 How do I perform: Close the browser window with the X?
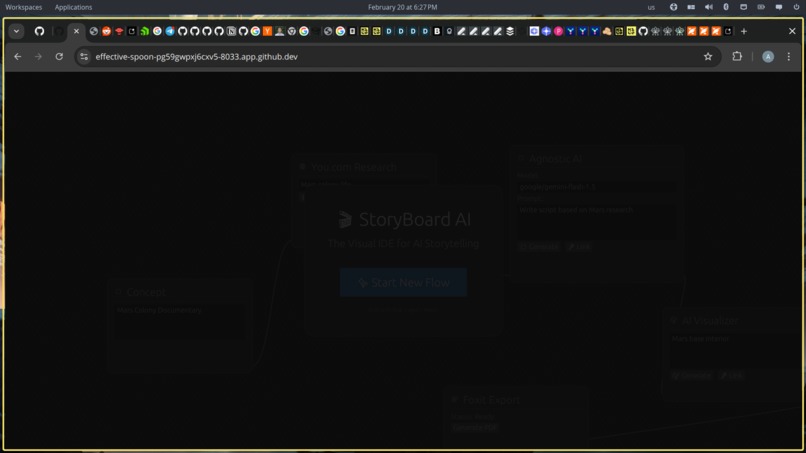coord(792,31)
